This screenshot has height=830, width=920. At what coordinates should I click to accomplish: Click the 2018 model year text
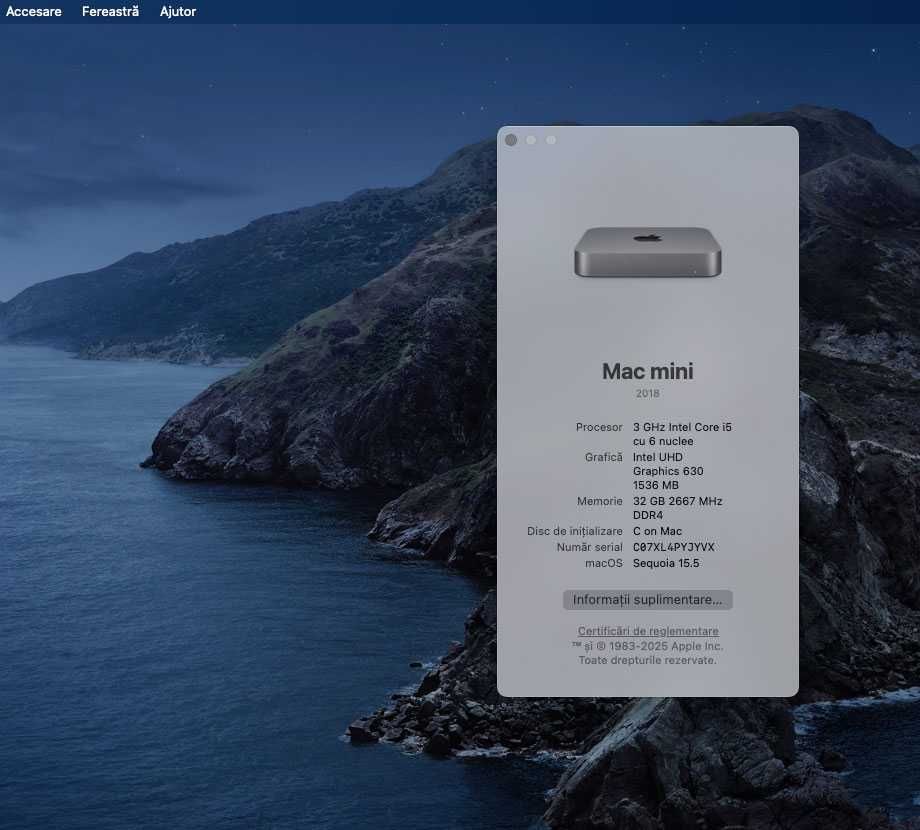(x=648, y=393)
